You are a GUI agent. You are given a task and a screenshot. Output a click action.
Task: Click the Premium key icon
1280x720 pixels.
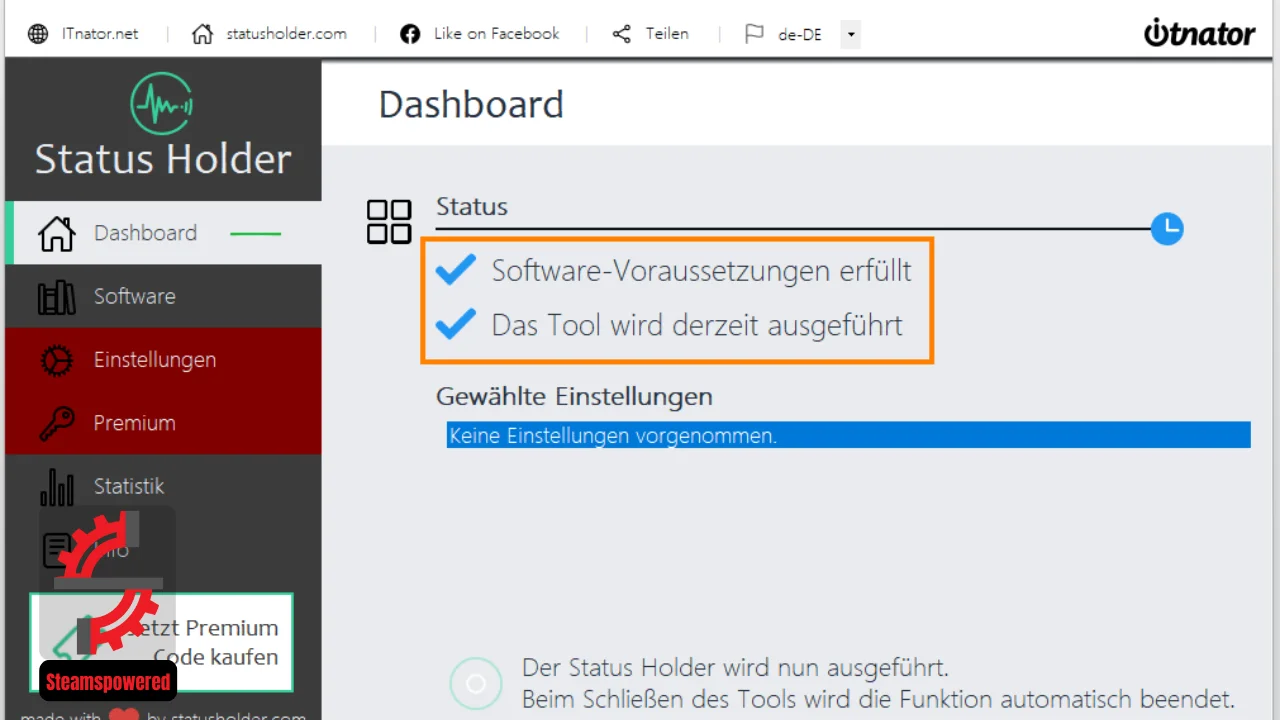(x=57, y=423)
